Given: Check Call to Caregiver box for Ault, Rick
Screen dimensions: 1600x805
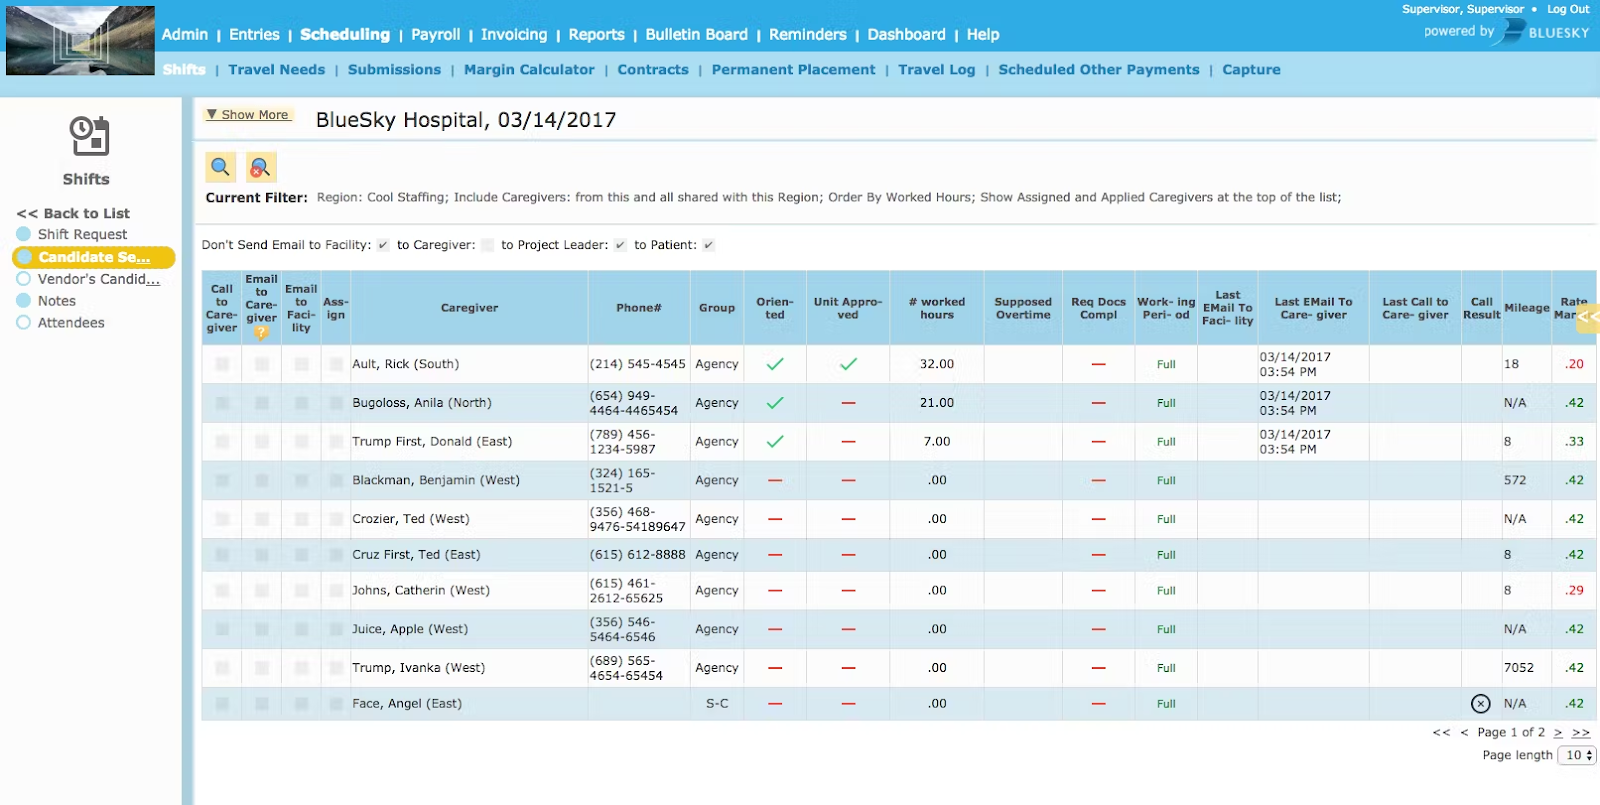Looking at the screenshot, I should coord(222,364).
